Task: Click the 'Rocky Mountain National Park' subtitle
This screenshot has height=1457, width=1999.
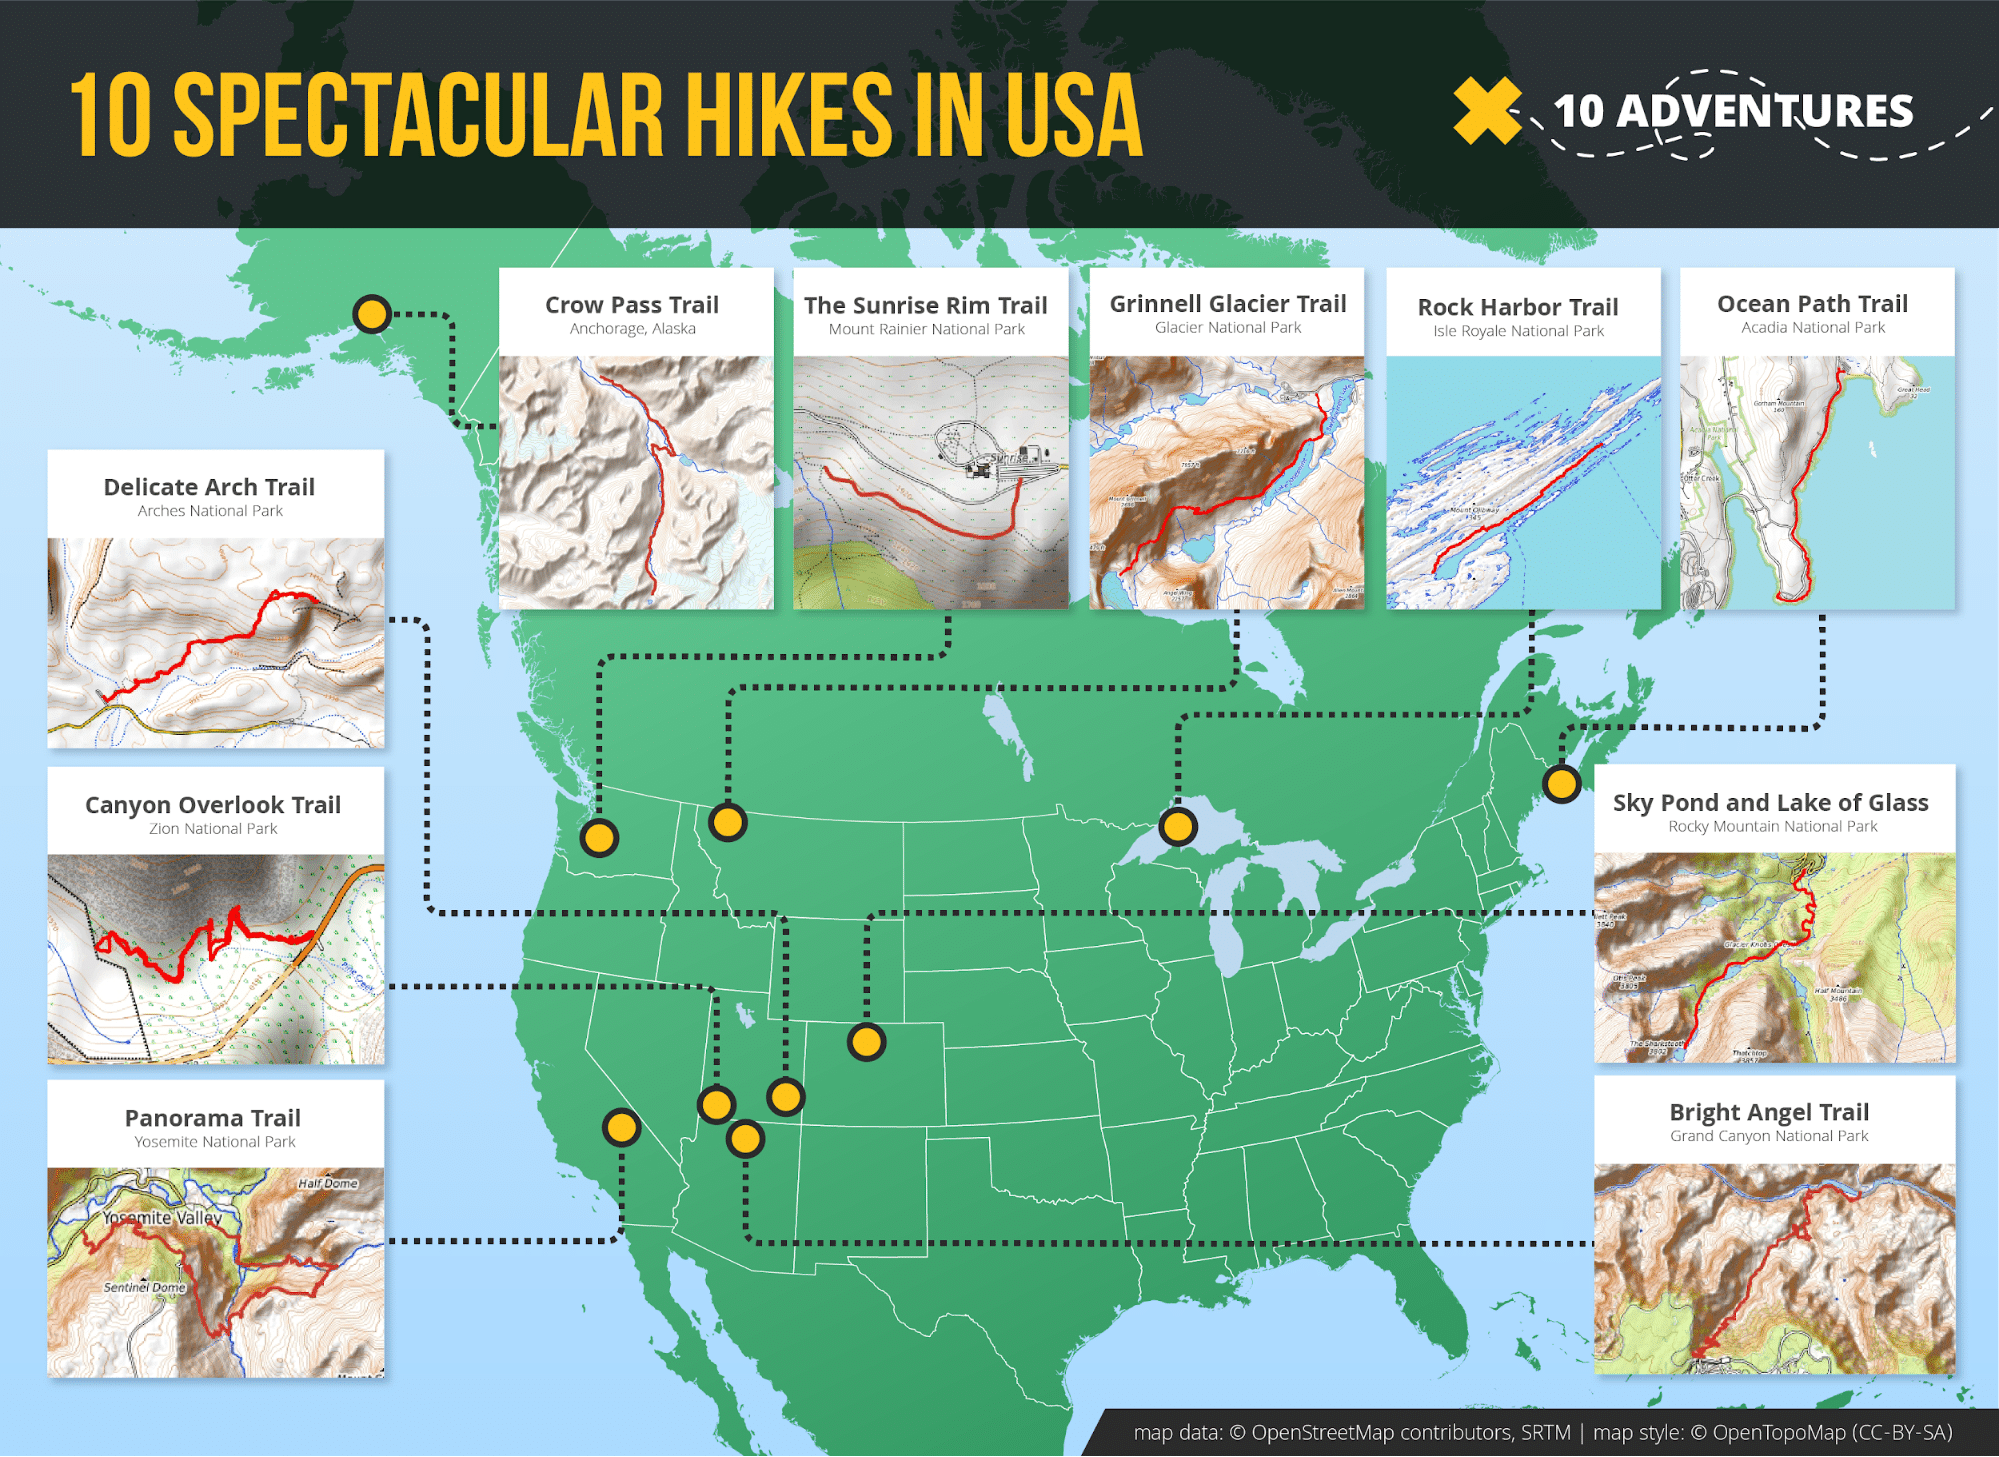Action: pos(1772,827)
